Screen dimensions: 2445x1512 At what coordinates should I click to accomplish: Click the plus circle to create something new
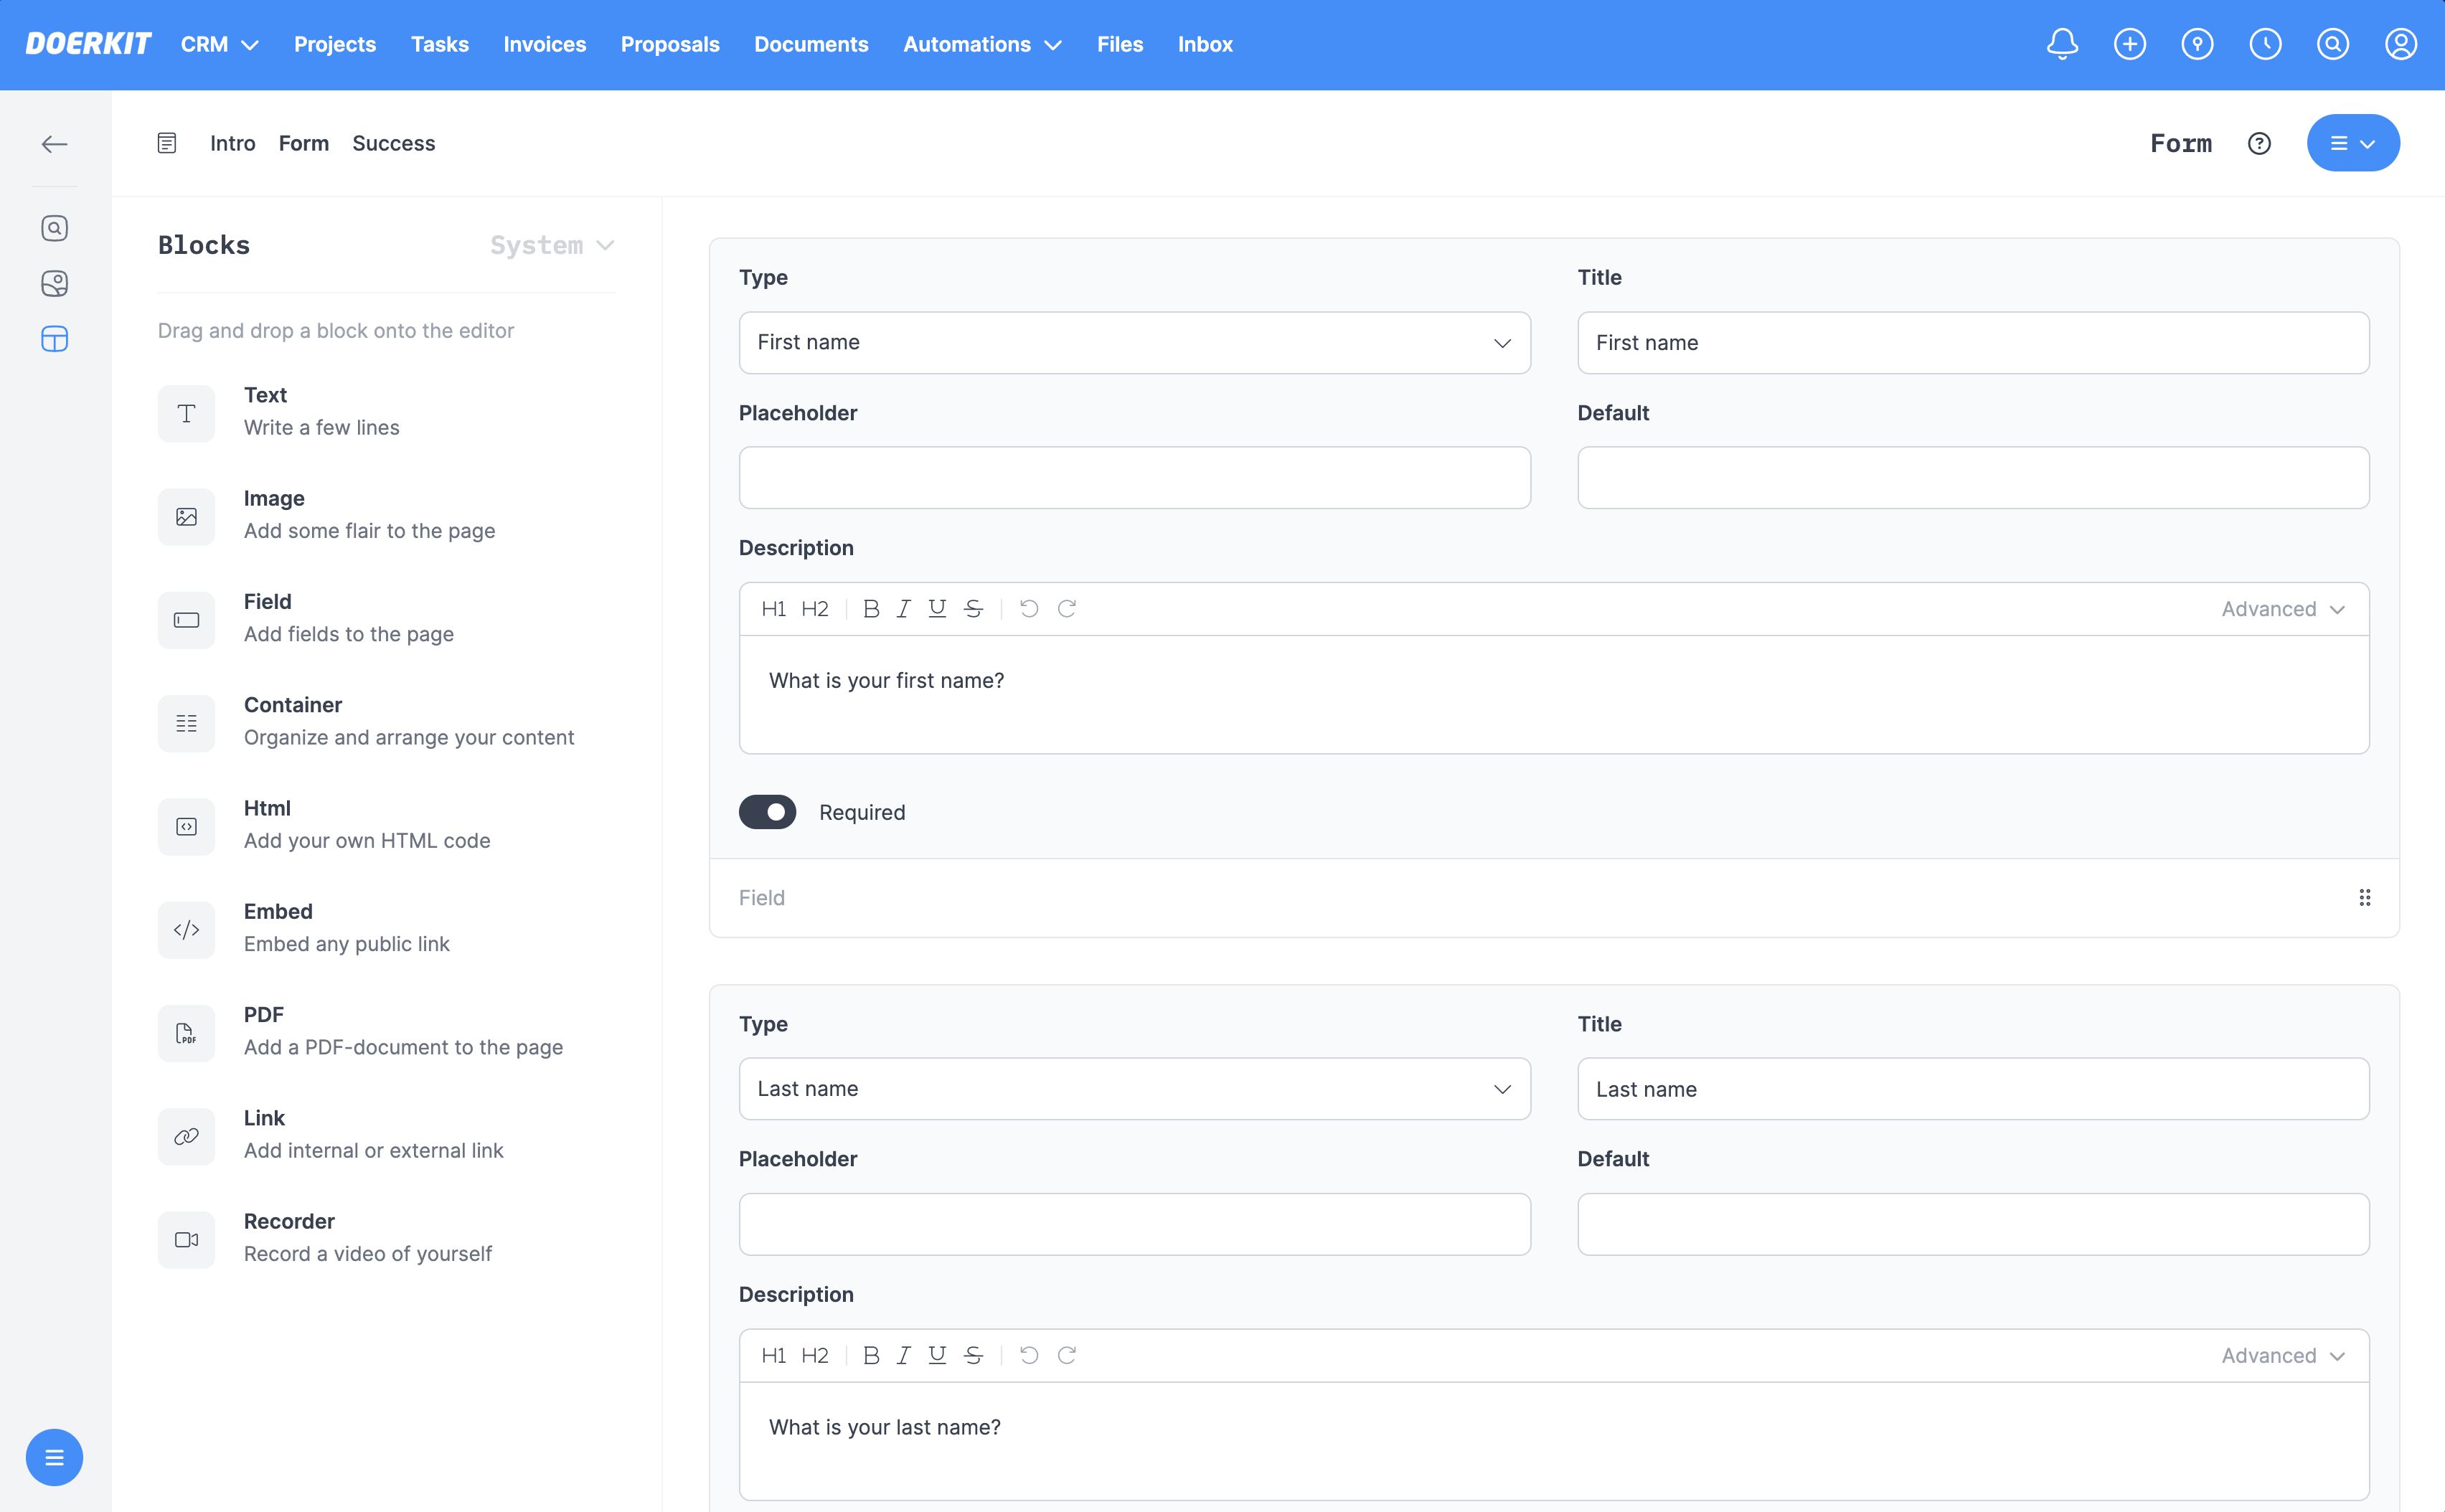coord(2129,44)
